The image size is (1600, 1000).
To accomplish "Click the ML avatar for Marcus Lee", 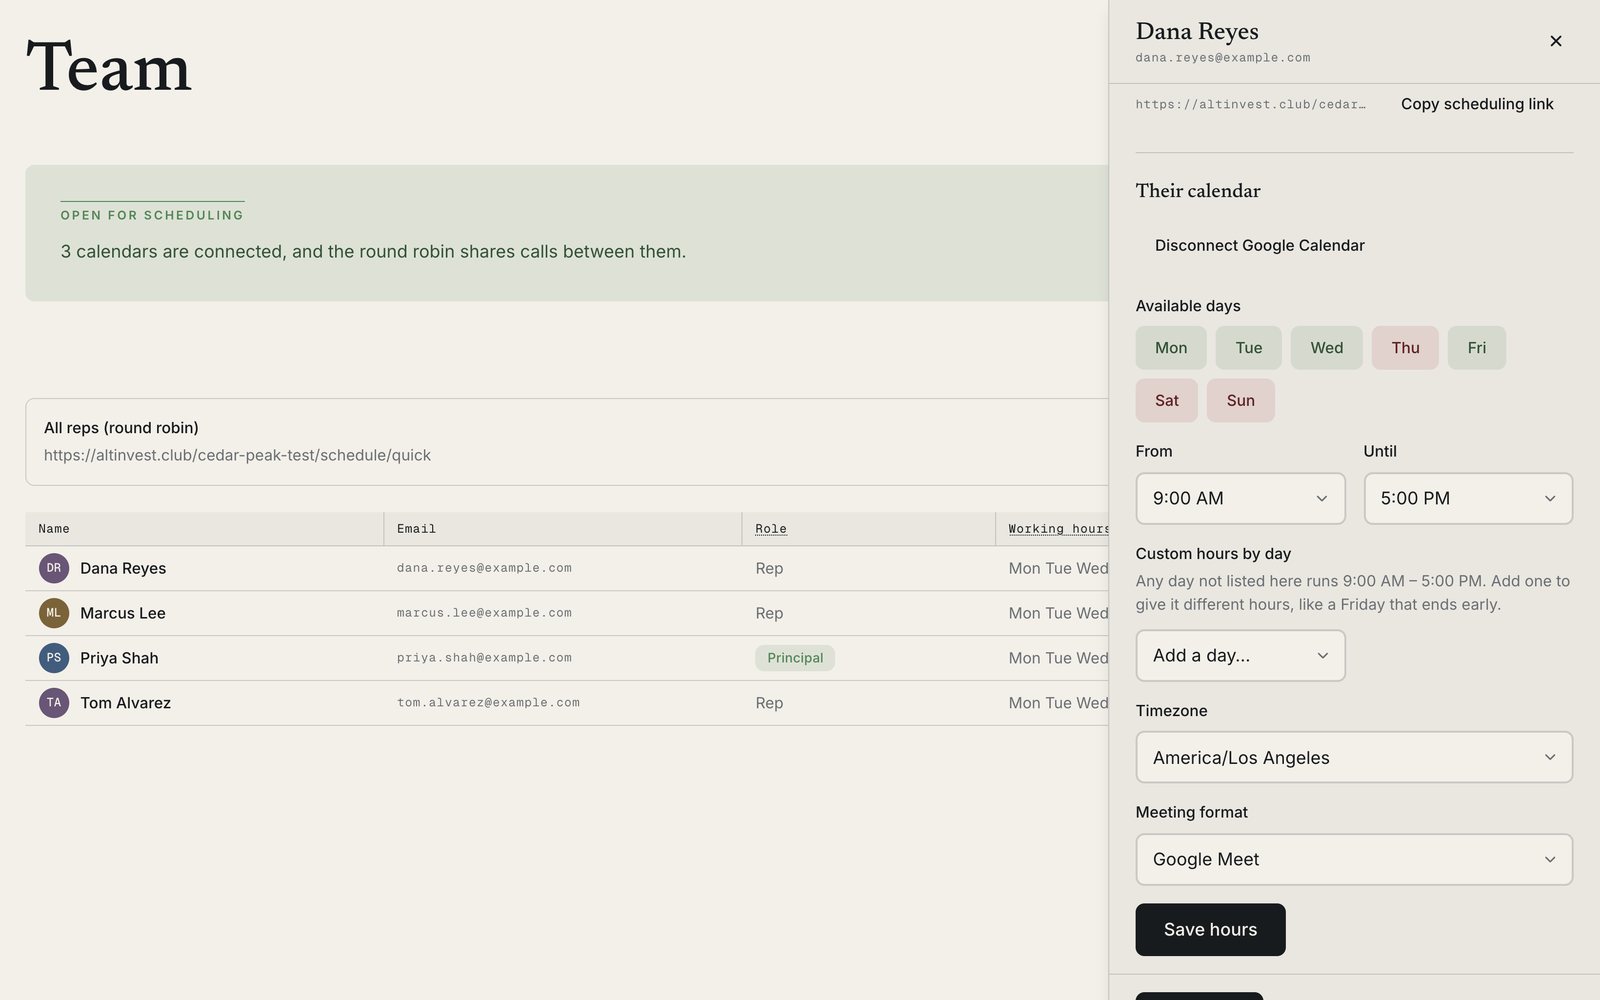I will pos(54,613).
